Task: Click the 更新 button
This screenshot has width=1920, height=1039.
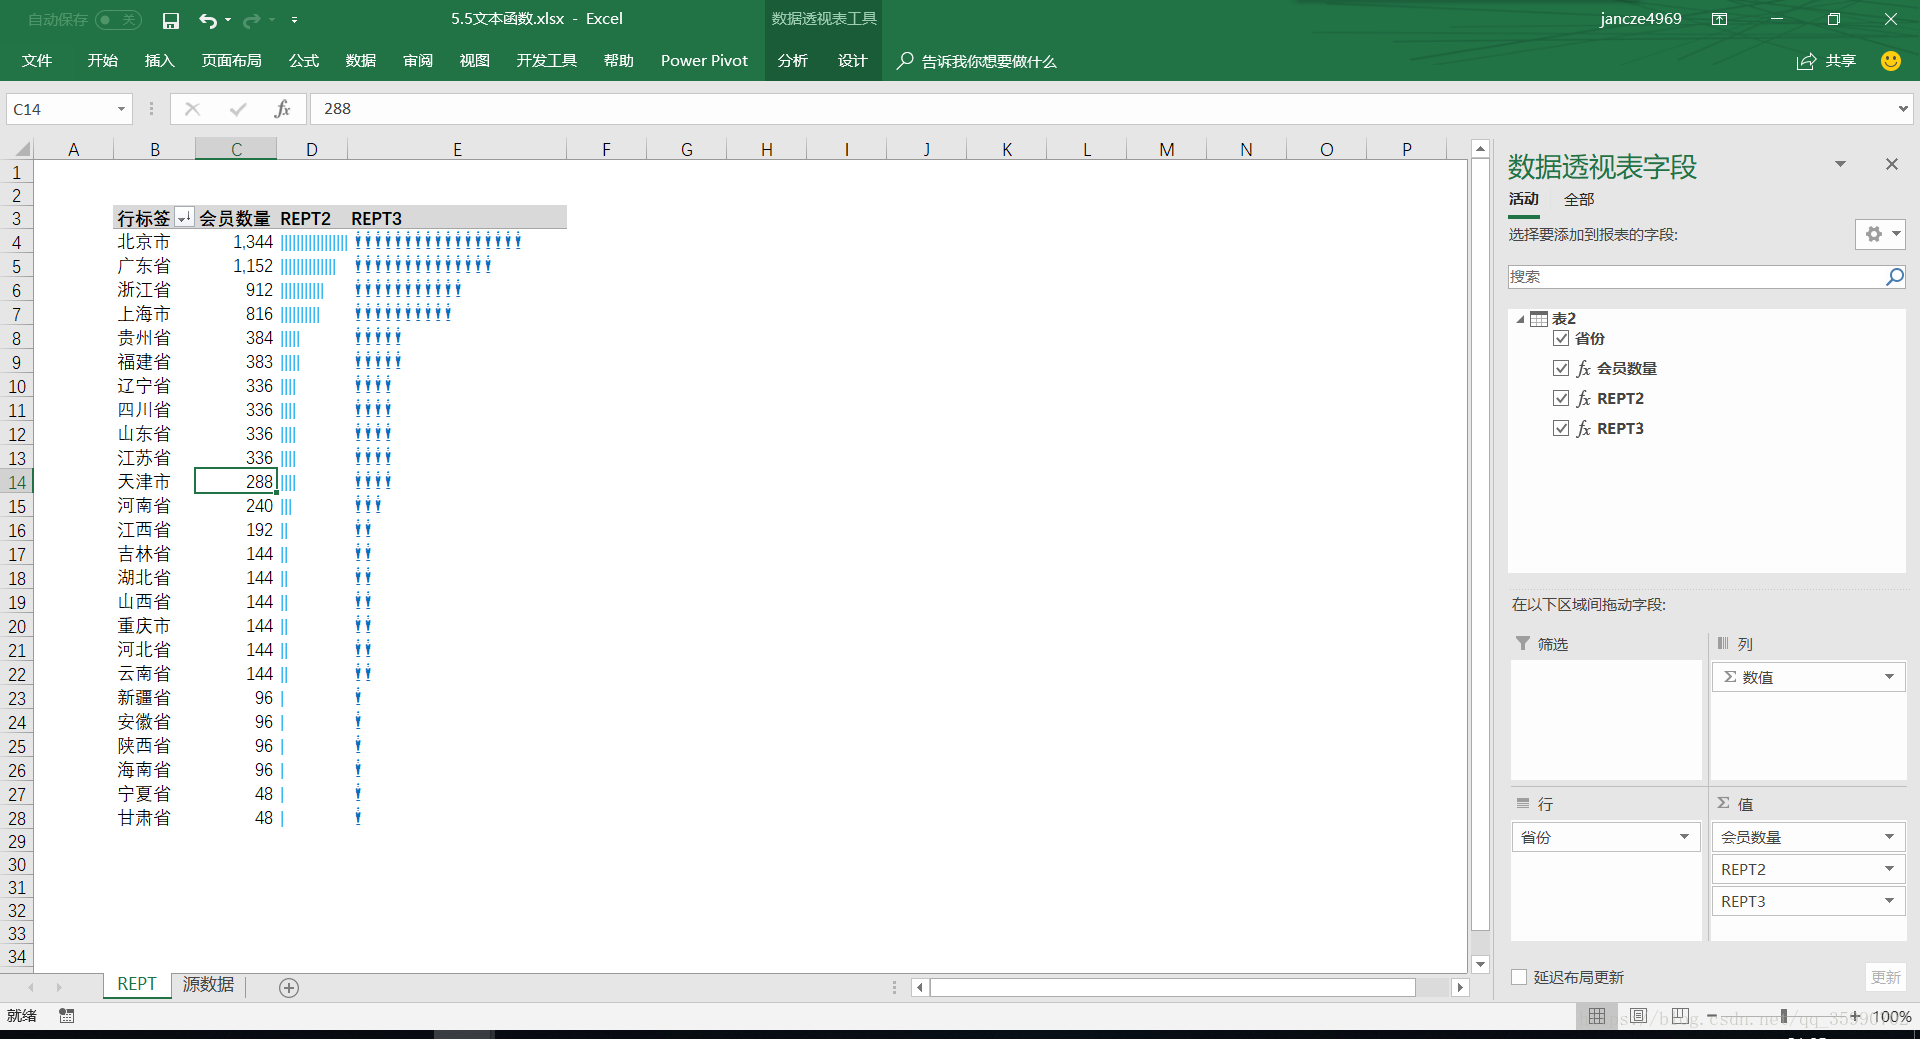Action: (x=1885, y=977)
